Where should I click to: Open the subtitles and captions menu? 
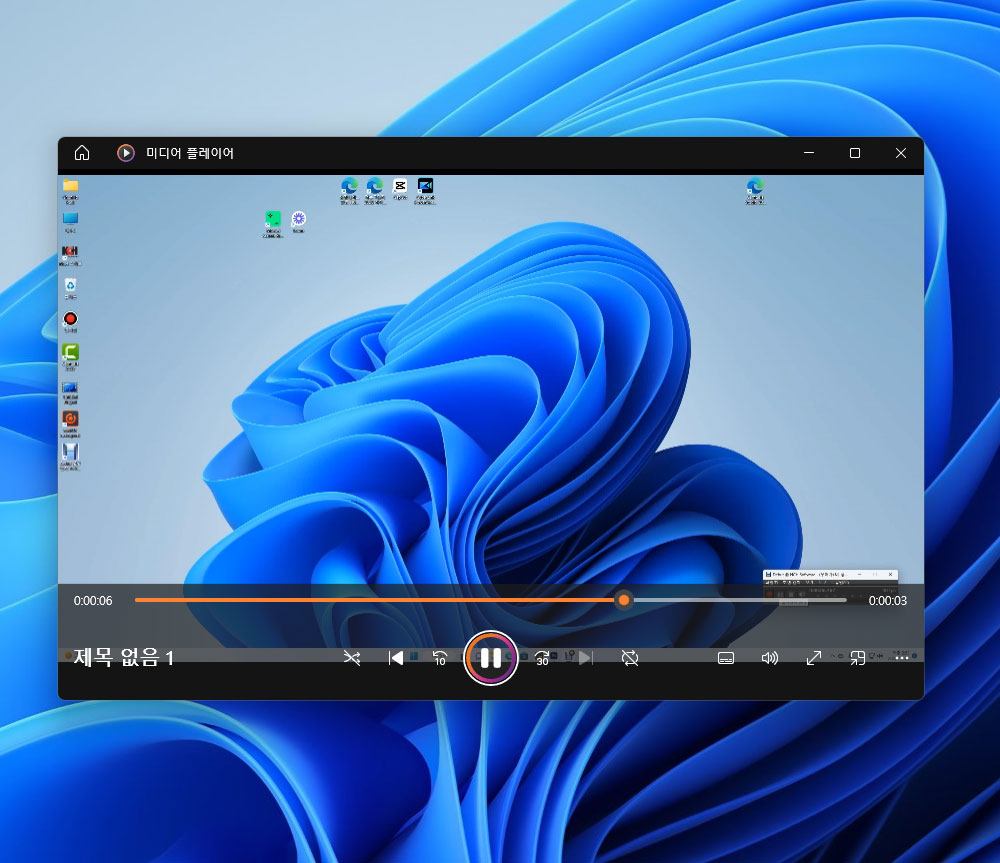[726, 658]
